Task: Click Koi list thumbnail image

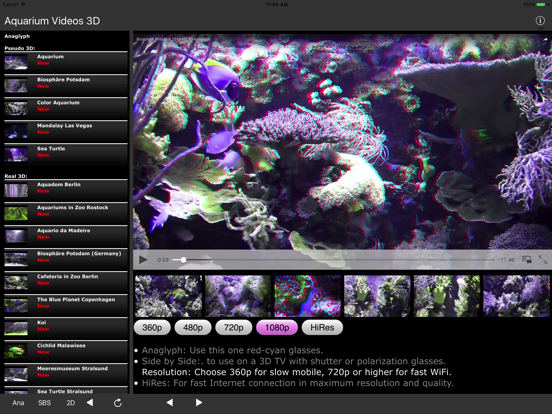Action: [x=16, y=328]
